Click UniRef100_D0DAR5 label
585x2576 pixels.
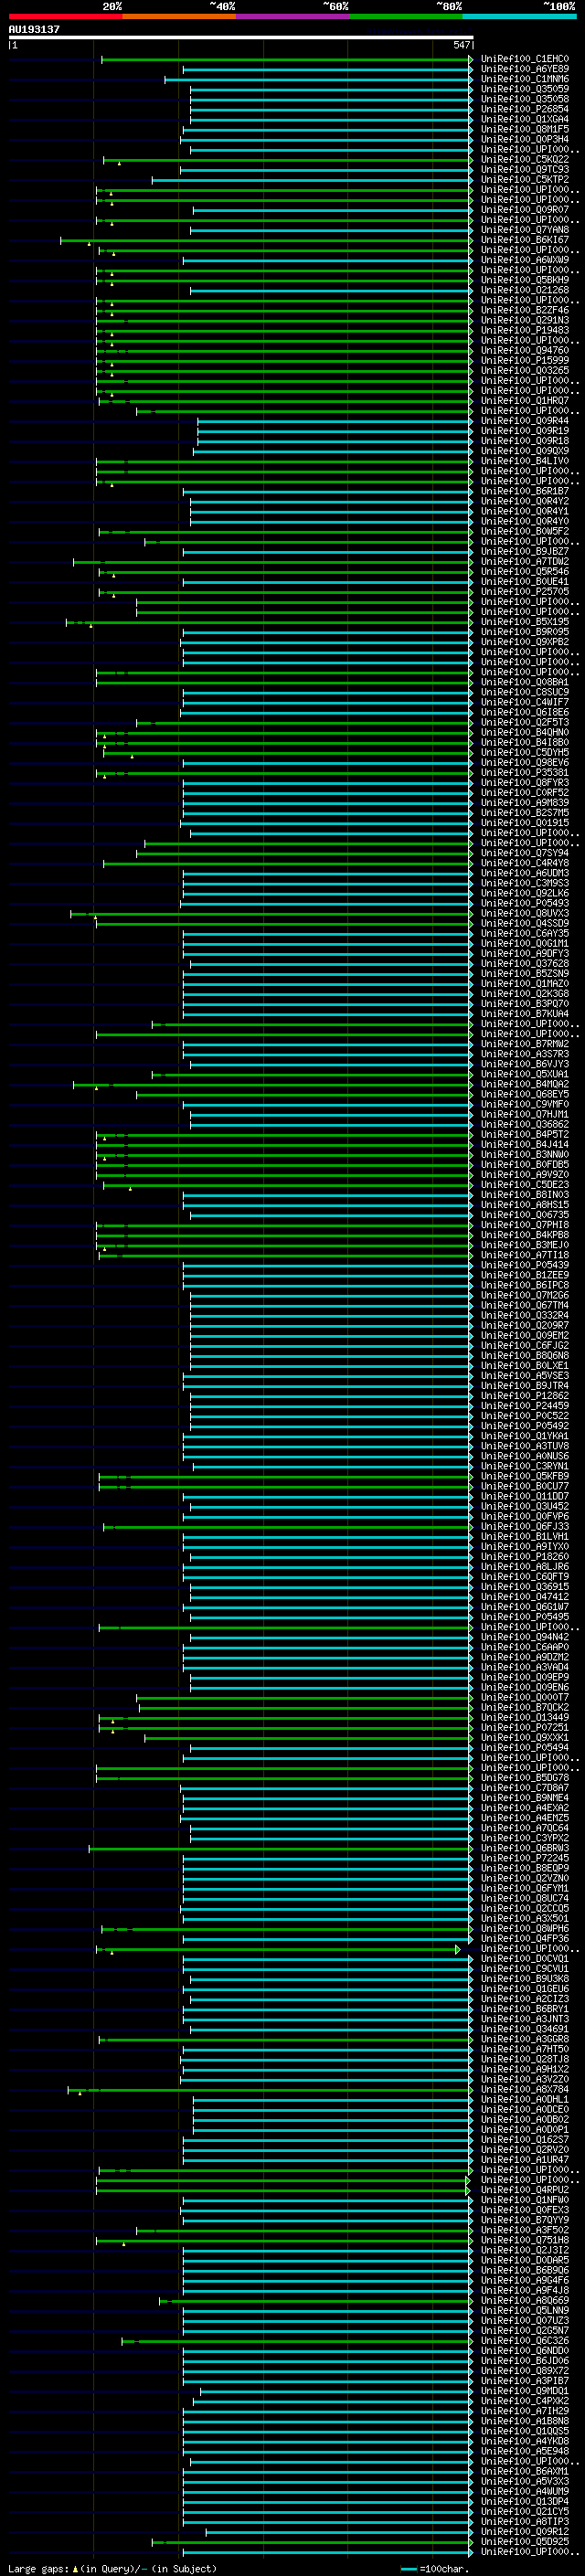click(x=525, y=2260)
